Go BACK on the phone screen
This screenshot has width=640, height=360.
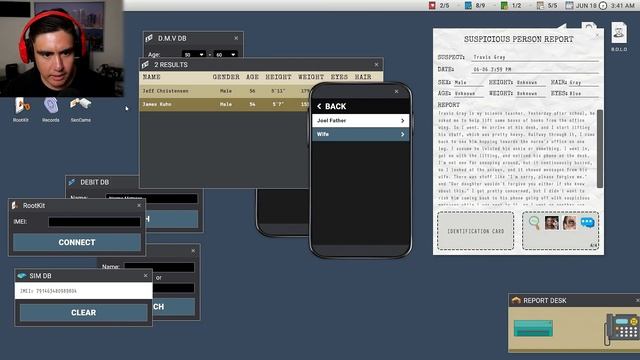pos(331,106)
